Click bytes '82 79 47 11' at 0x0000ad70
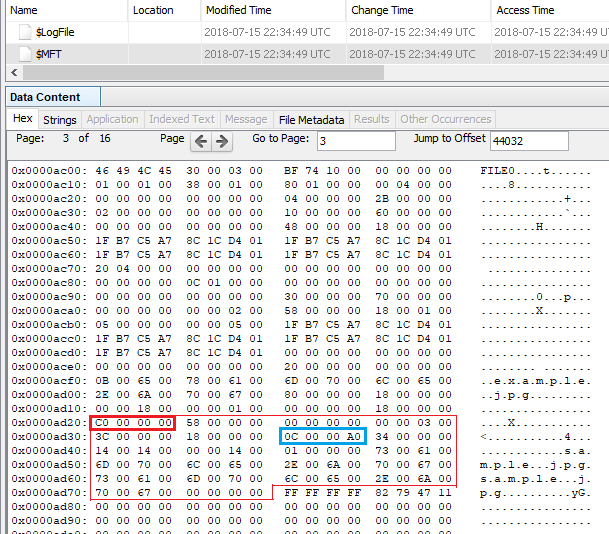This screenshot has width=609, height=534. coord(414,492)
